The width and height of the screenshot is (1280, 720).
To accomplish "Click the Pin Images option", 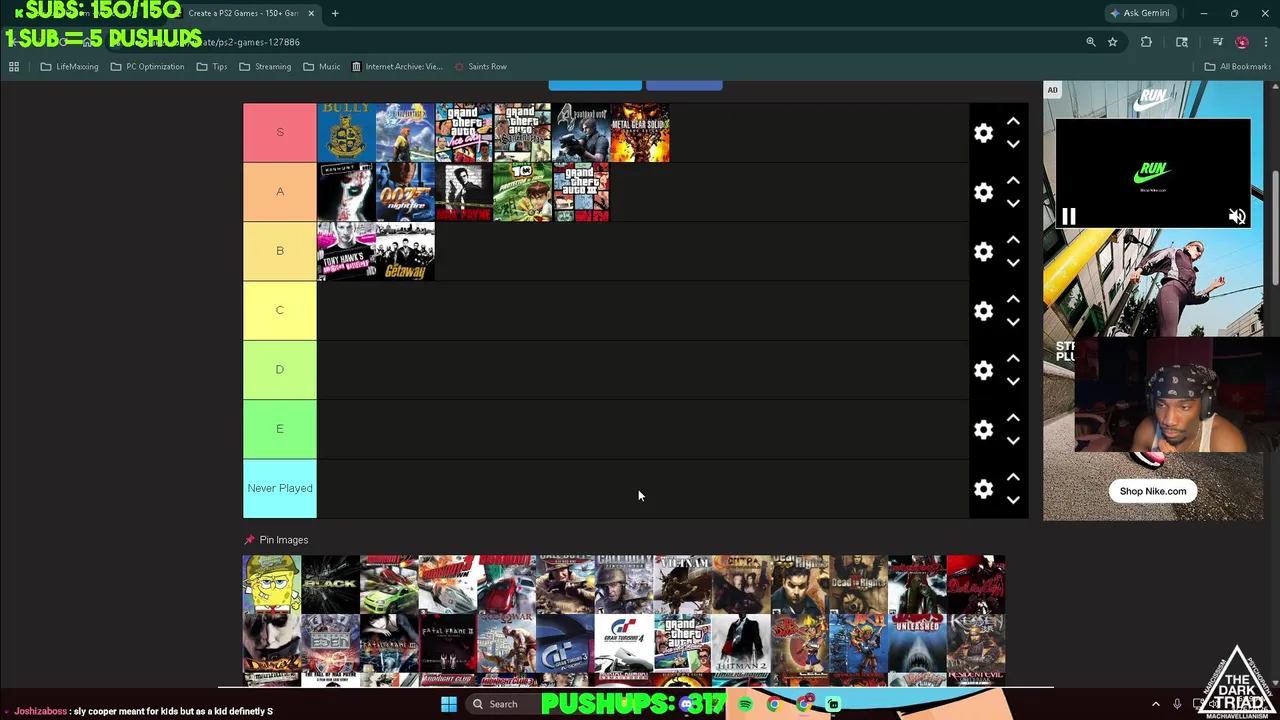I will coord(276,540).
